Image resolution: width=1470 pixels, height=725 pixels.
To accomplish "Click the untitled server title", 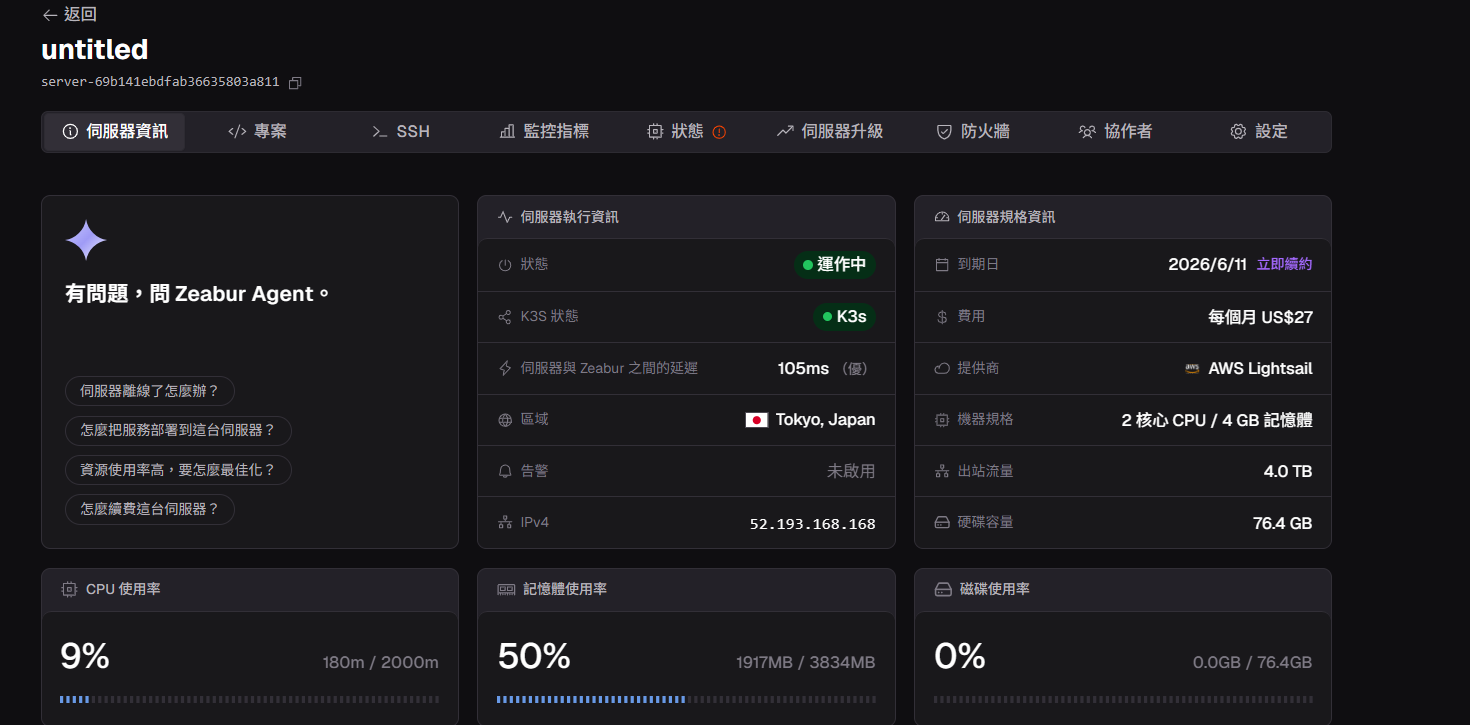I will point(95,49).
